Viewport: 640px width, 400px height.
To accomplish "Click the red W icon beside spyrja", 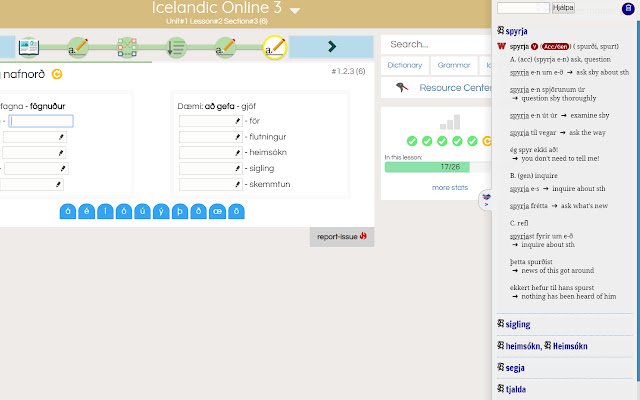I will tap(502, 46).
